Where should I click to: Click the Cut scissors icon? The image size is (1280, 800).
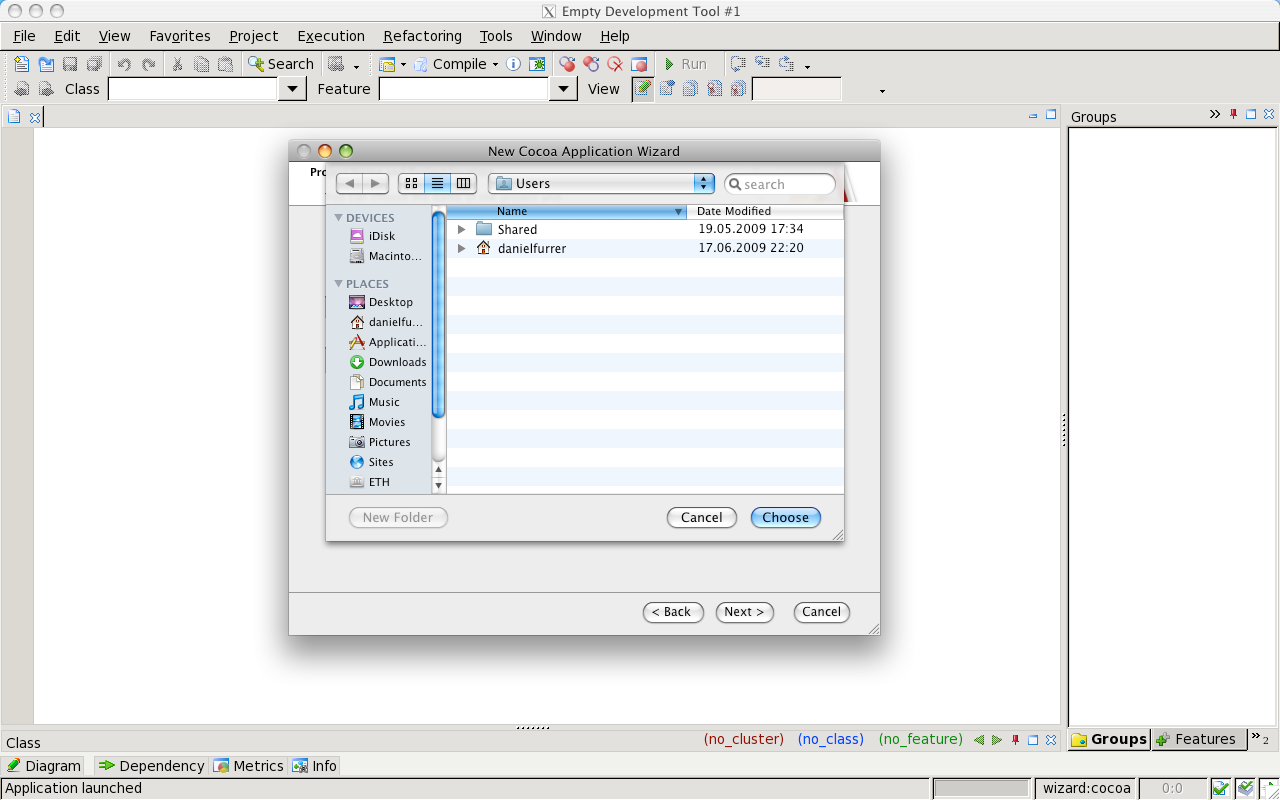(178, 64)
